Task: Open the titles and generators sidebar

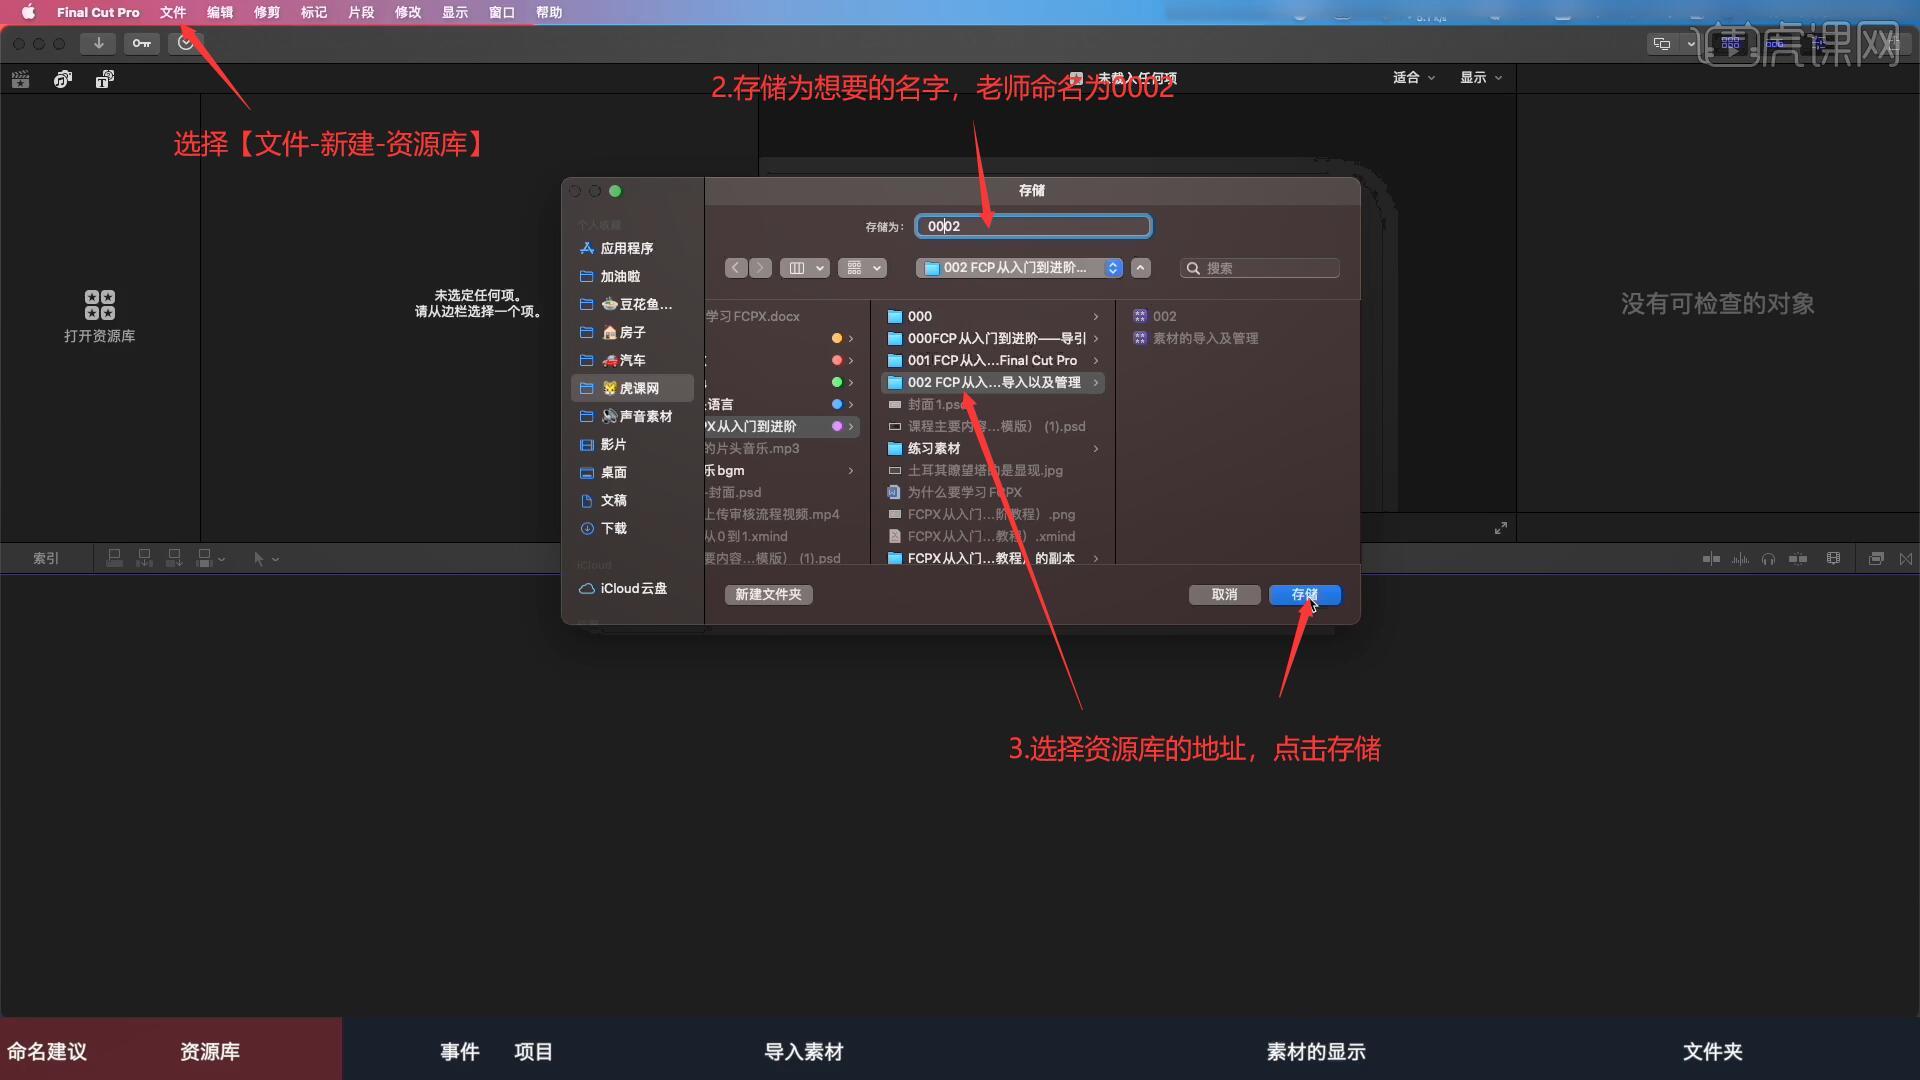Action: 105,79
